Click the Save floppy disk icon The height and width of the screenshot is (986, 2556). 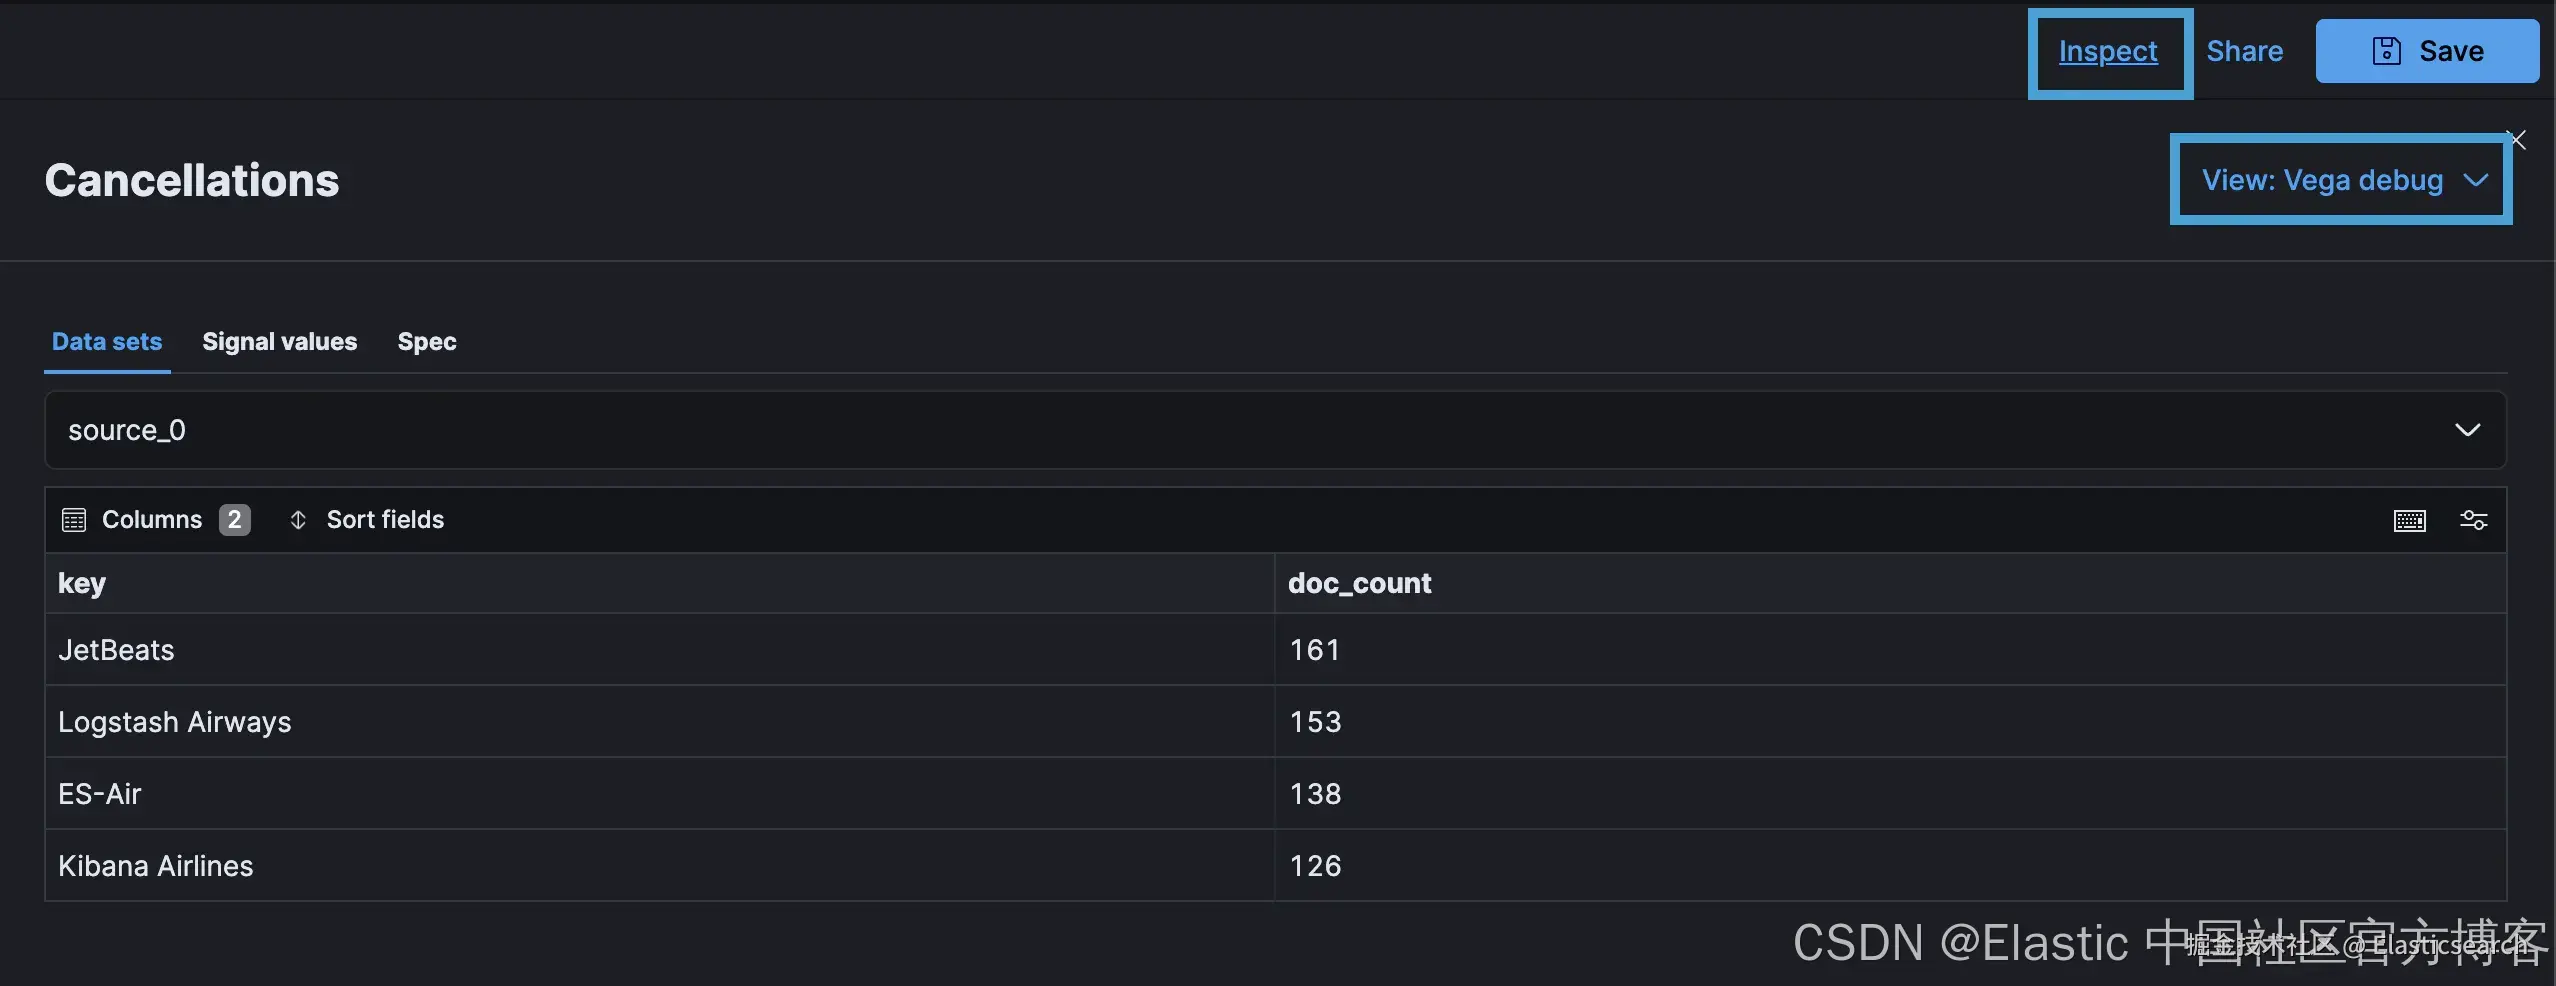(x=2386, y=51)
